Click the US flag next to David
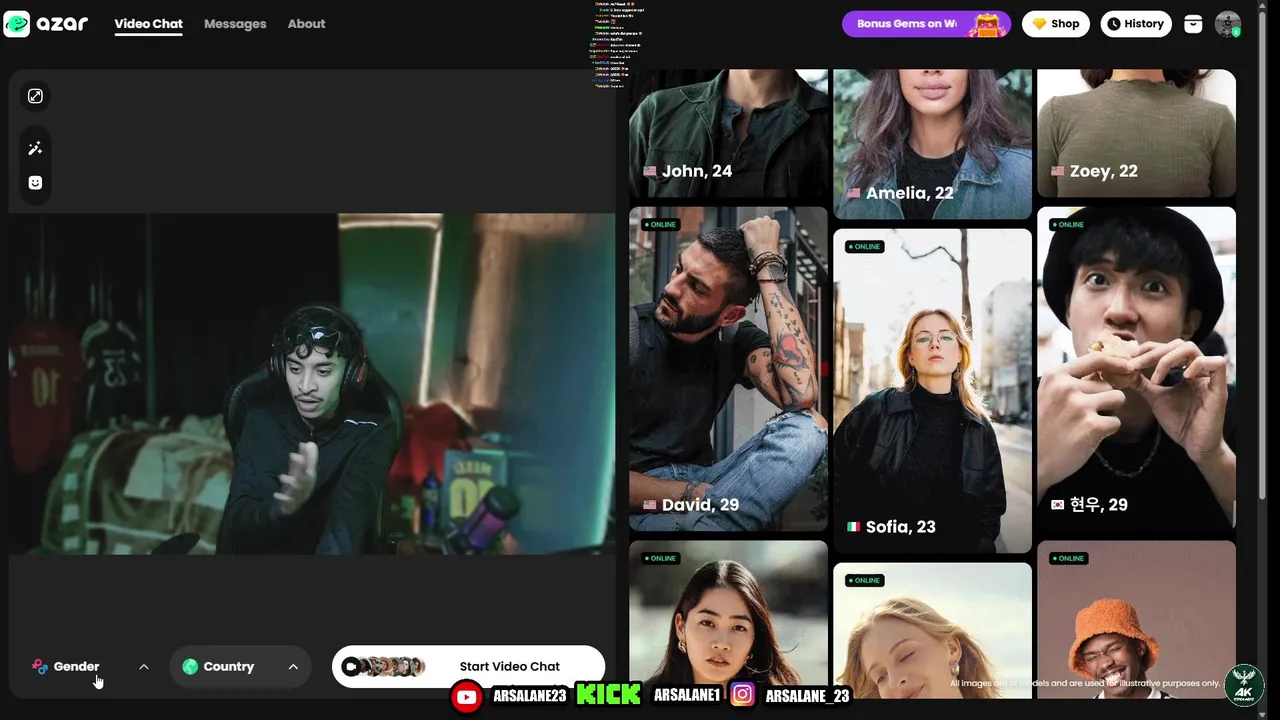 650,505
